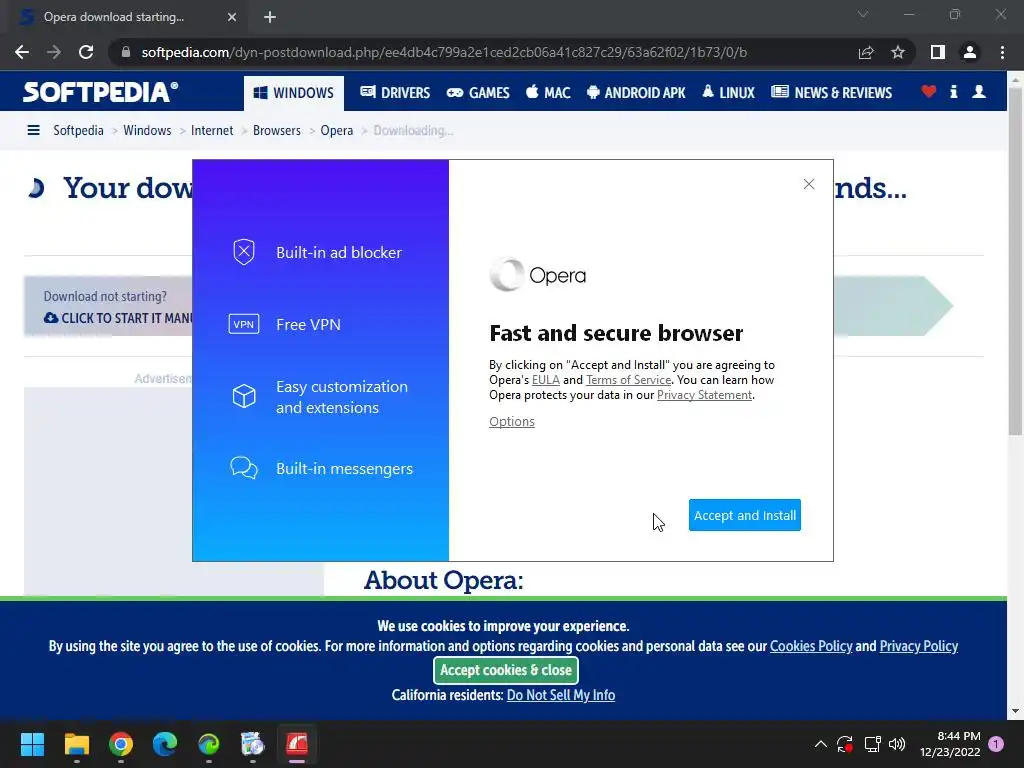Select the Games category

coord(478,93)
